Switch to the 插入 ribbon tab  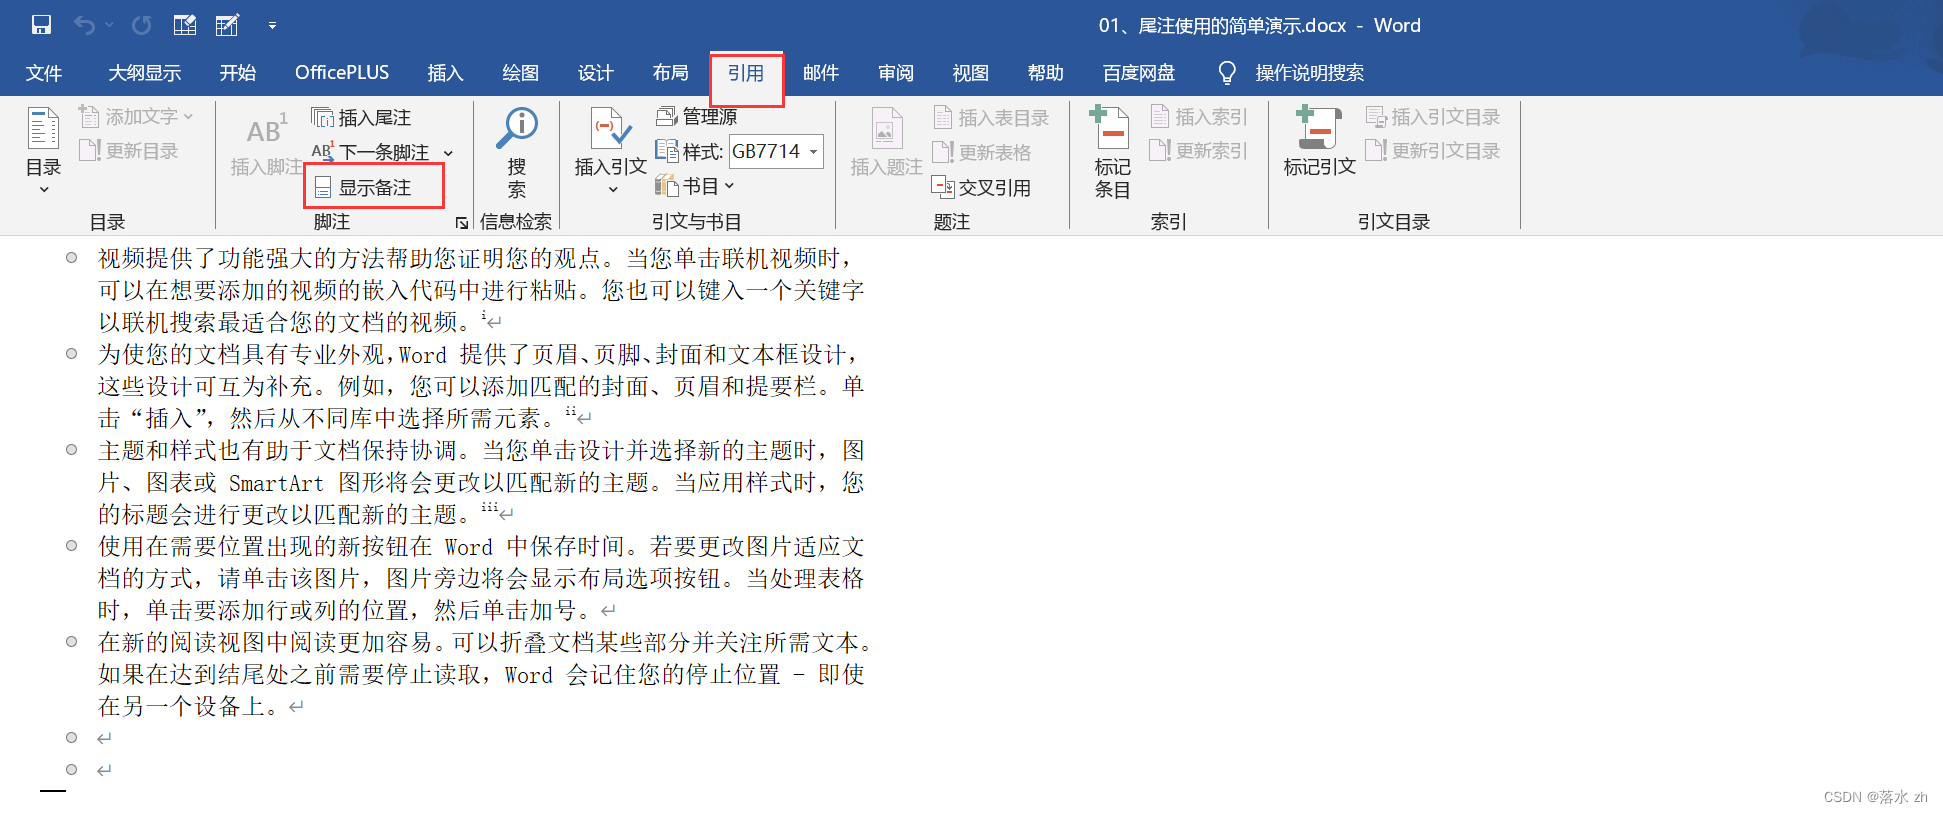point(445,73)
